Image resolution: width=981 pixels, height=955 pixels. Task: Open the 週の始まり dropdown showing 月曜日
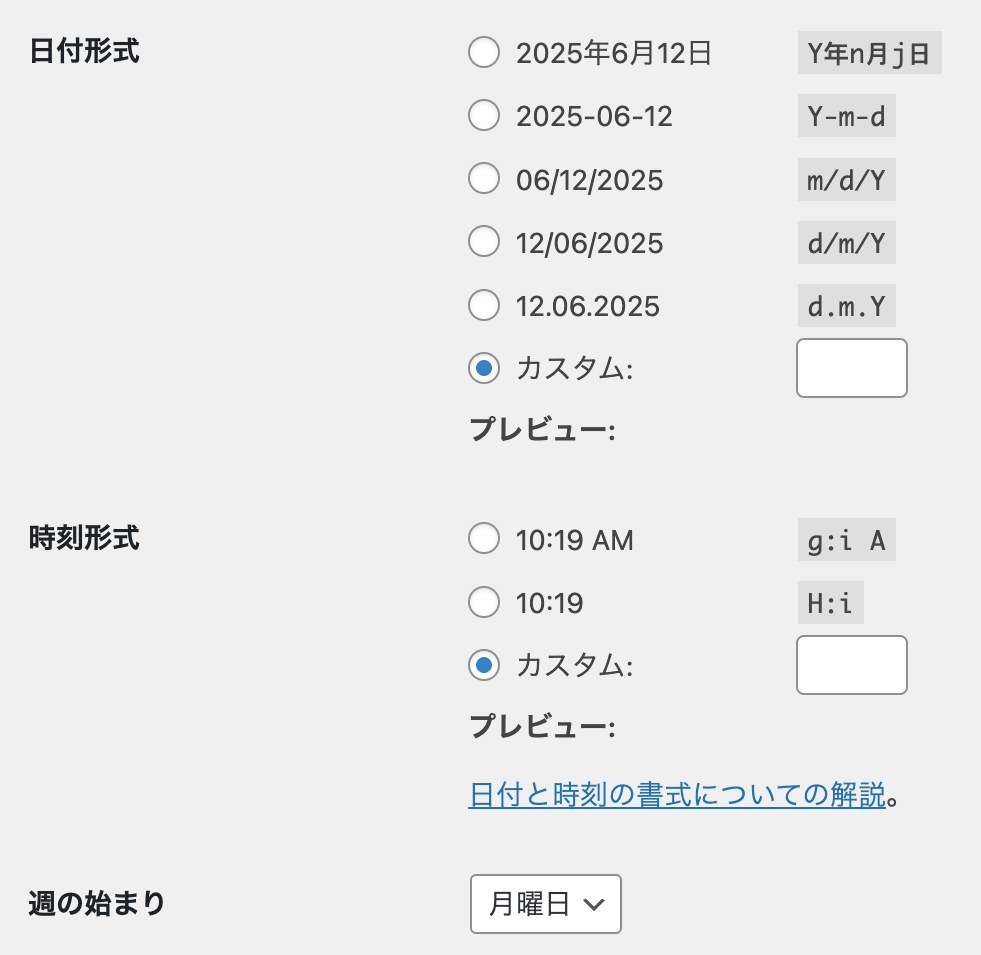tap(546, 904)
